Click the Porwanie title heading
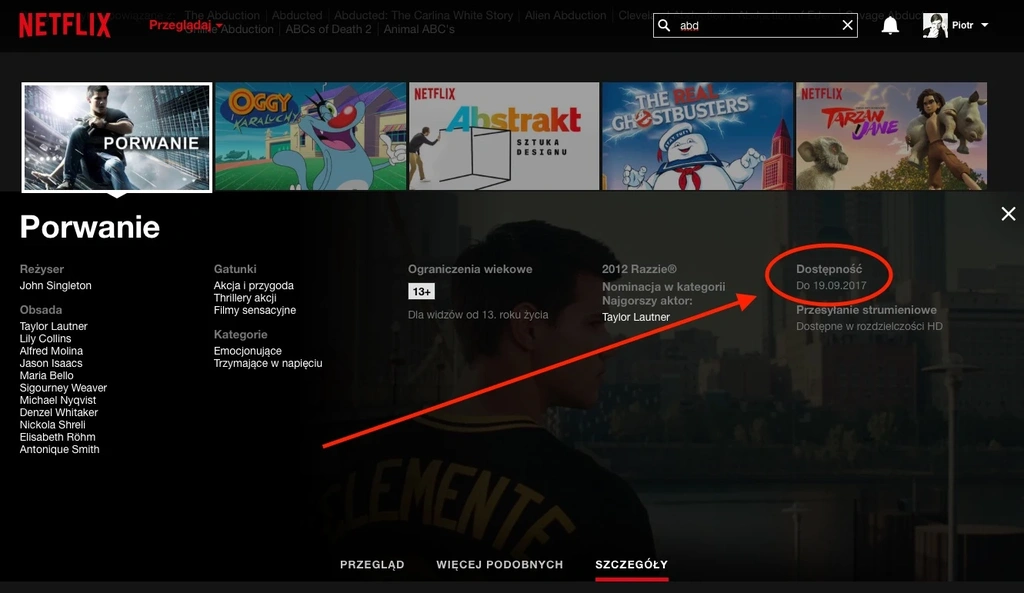1024x593 pixels. coord(90,227)
